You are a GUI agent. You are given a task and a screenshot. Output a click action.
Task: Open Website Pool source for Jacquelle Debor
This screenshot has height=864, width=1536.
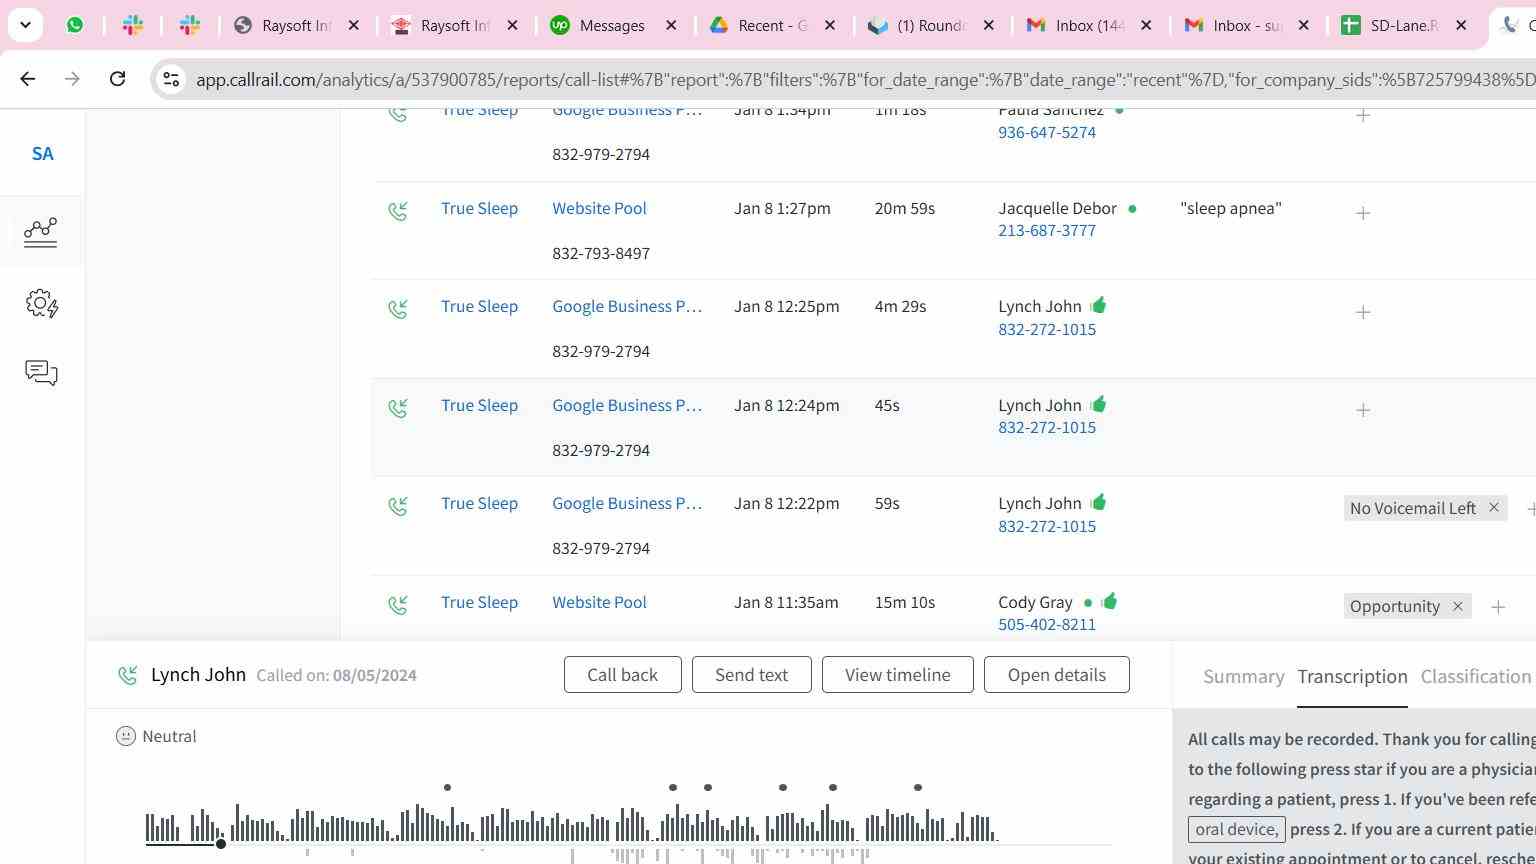599,208
